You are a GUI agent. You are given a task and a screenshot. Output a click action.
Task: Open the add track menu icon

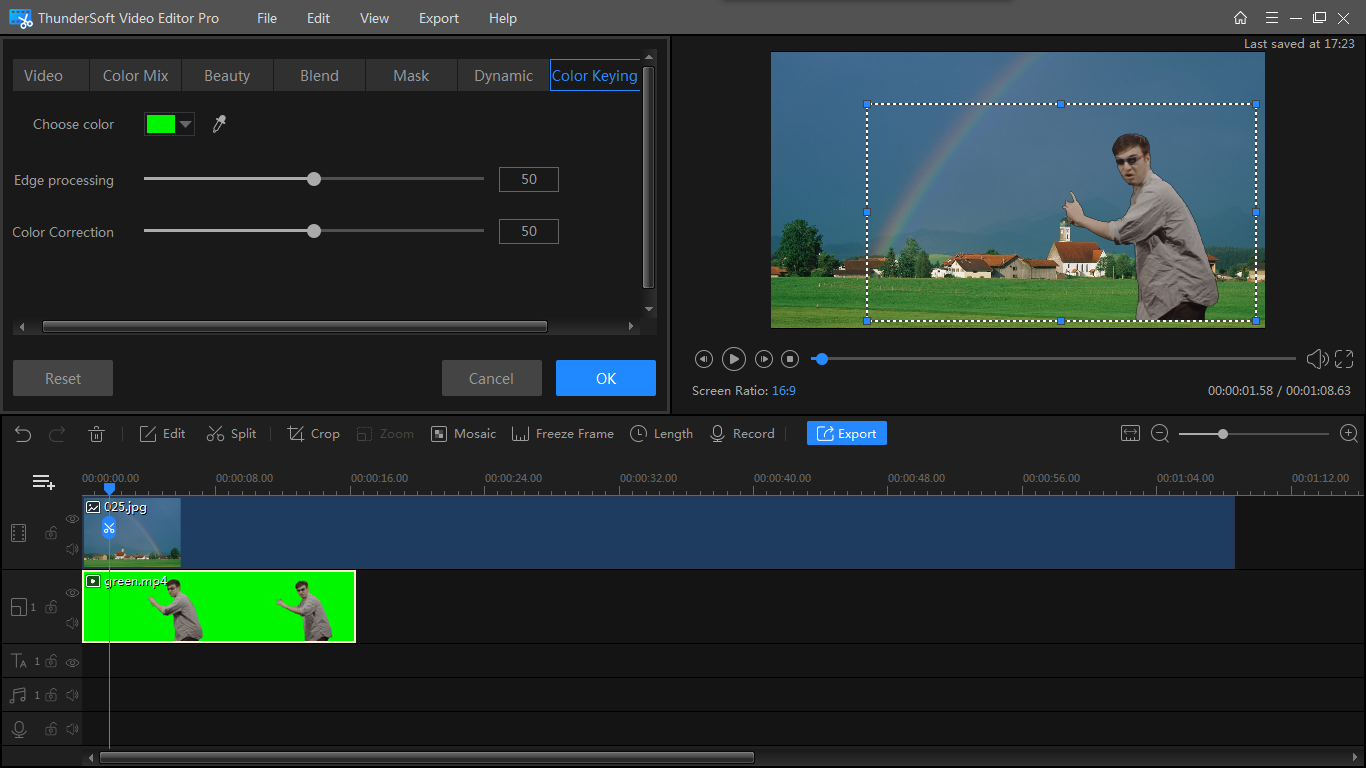44,482
